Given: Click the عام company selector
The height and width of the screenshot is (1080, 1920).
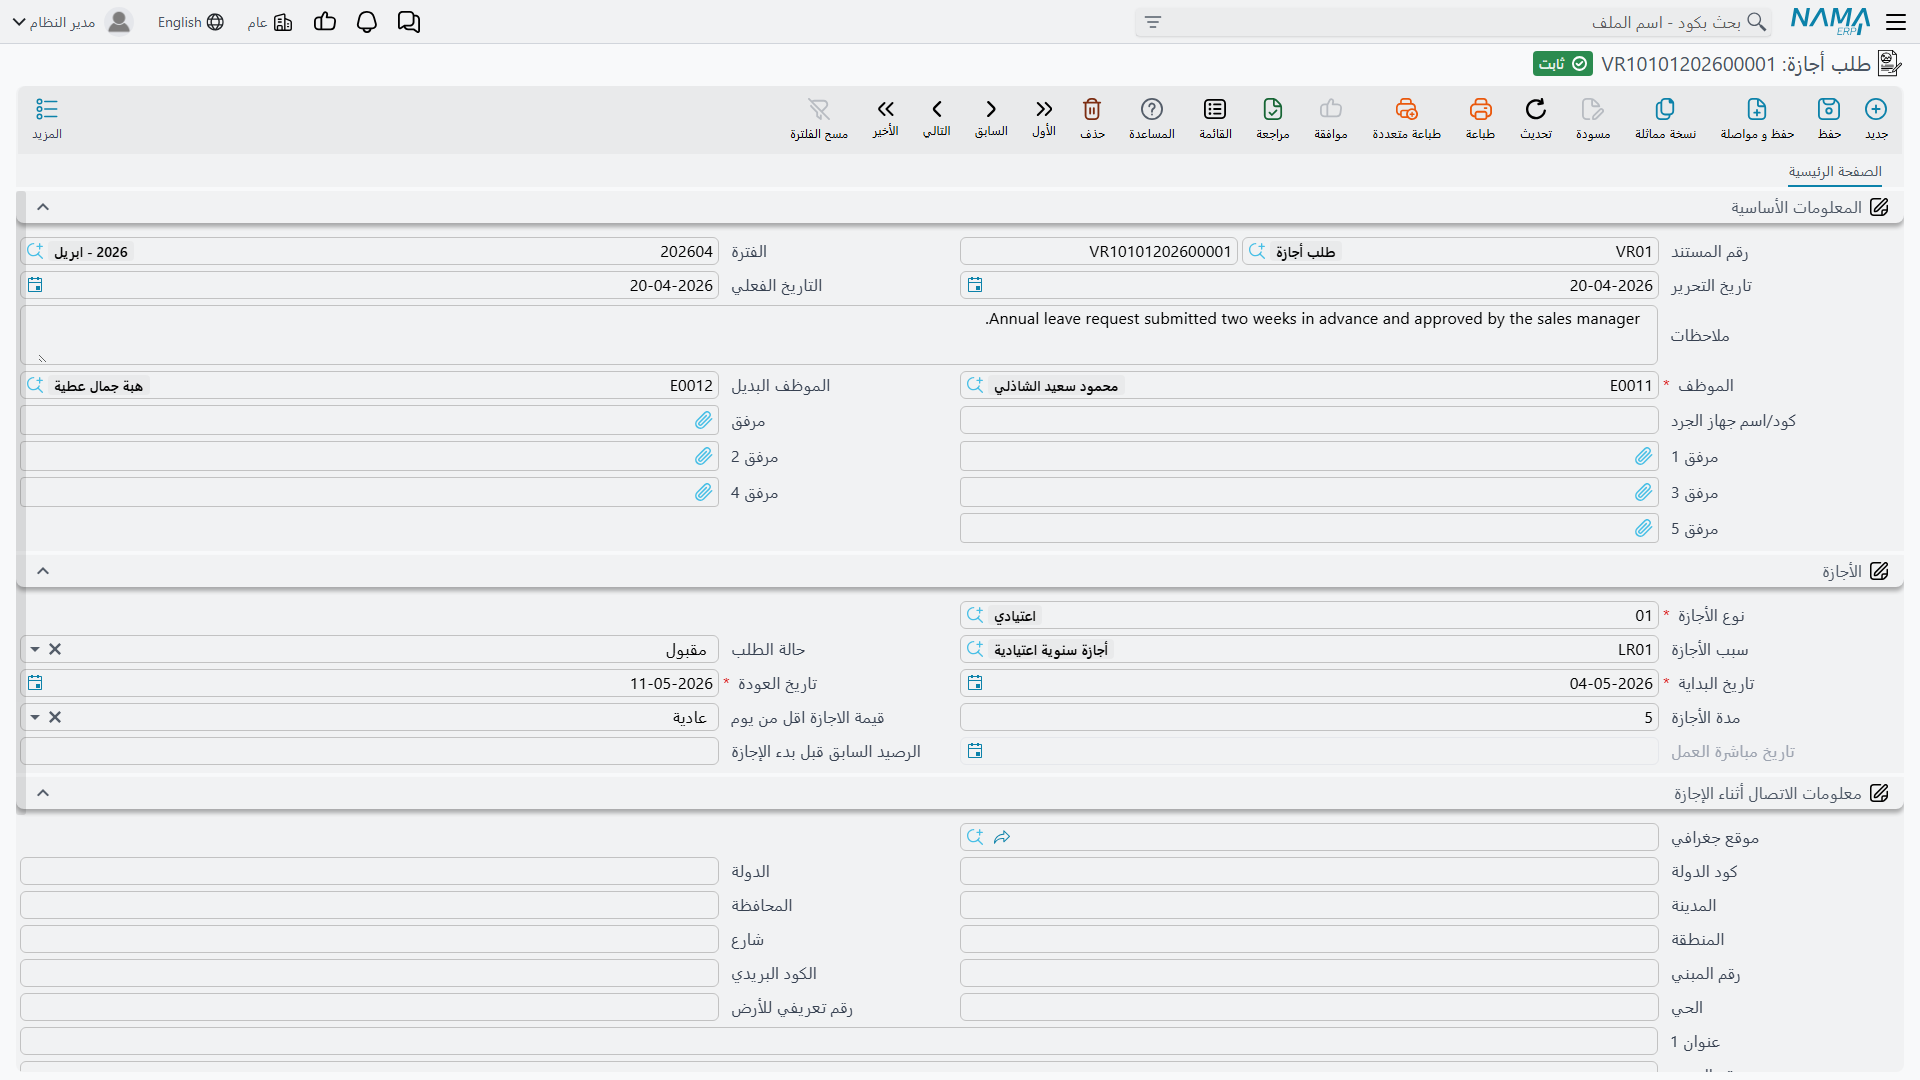Looking at the screenshot, I should pos(270,22).
